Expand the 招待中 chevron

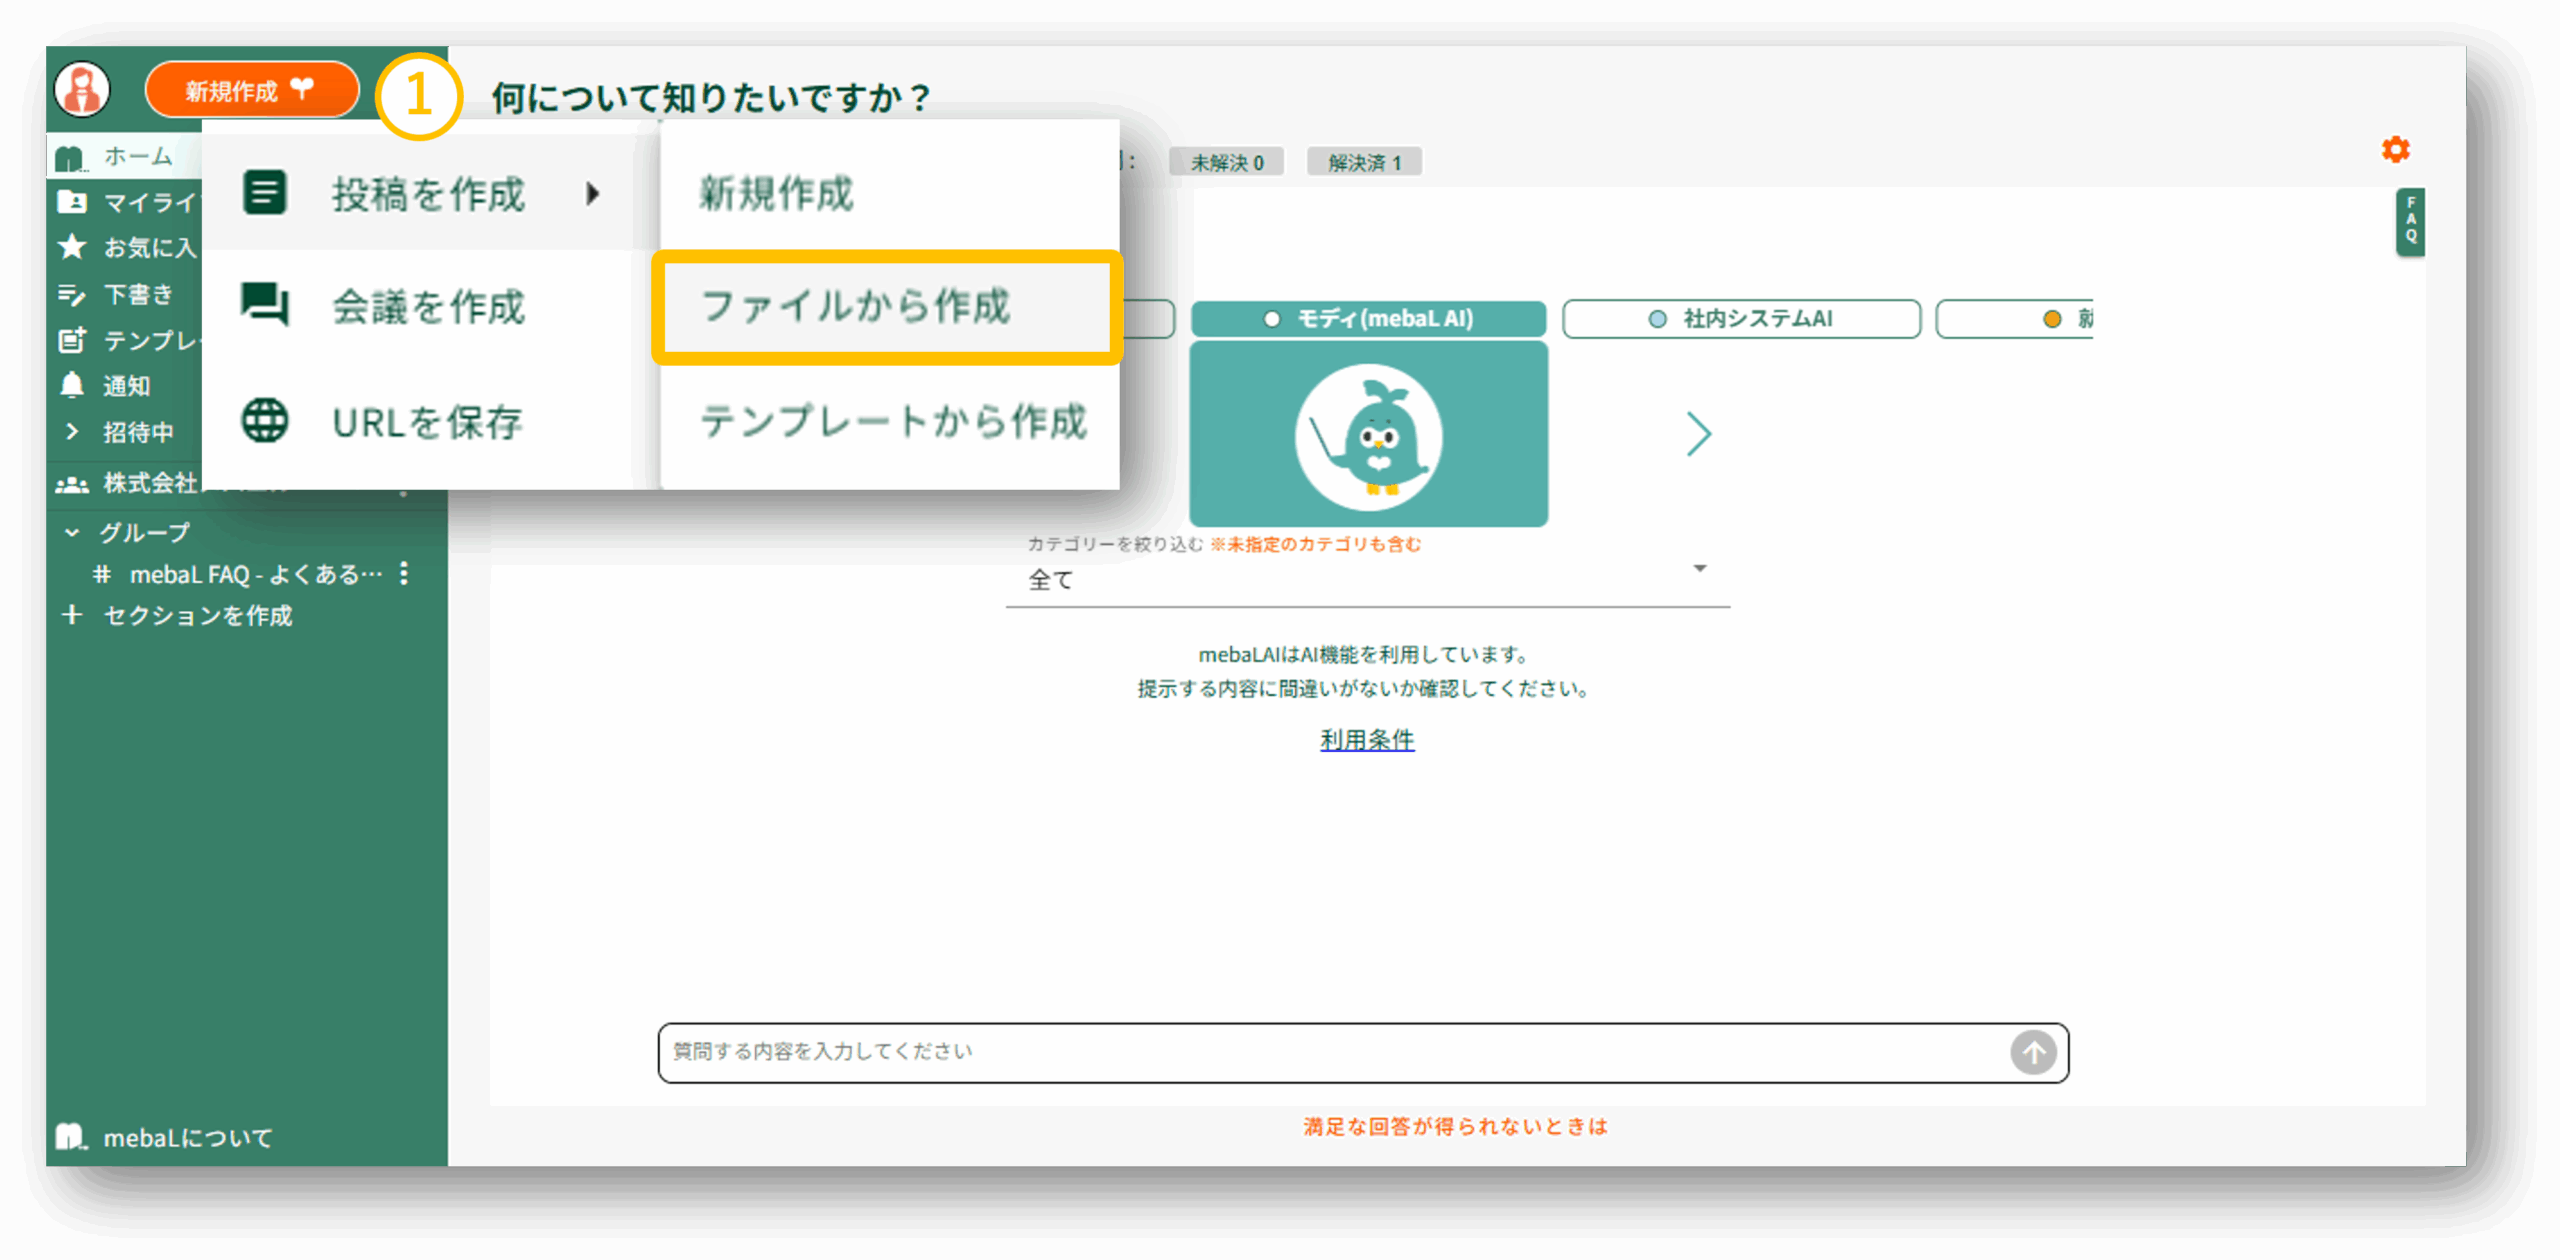click(71, 431)
